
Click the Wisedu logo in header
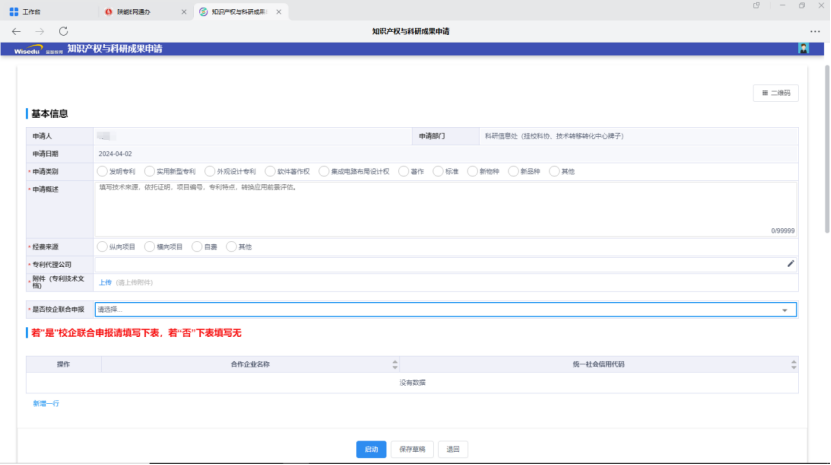click(30, 49)
